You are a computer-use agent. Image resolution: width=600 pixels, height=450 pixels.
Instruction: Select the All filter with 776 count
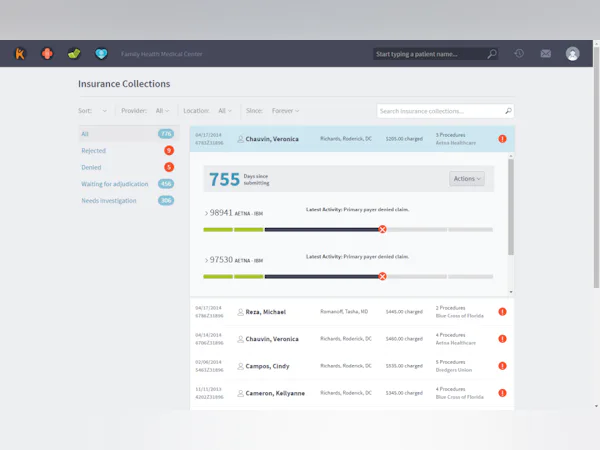pyautogui.click(x=127, y=134)
